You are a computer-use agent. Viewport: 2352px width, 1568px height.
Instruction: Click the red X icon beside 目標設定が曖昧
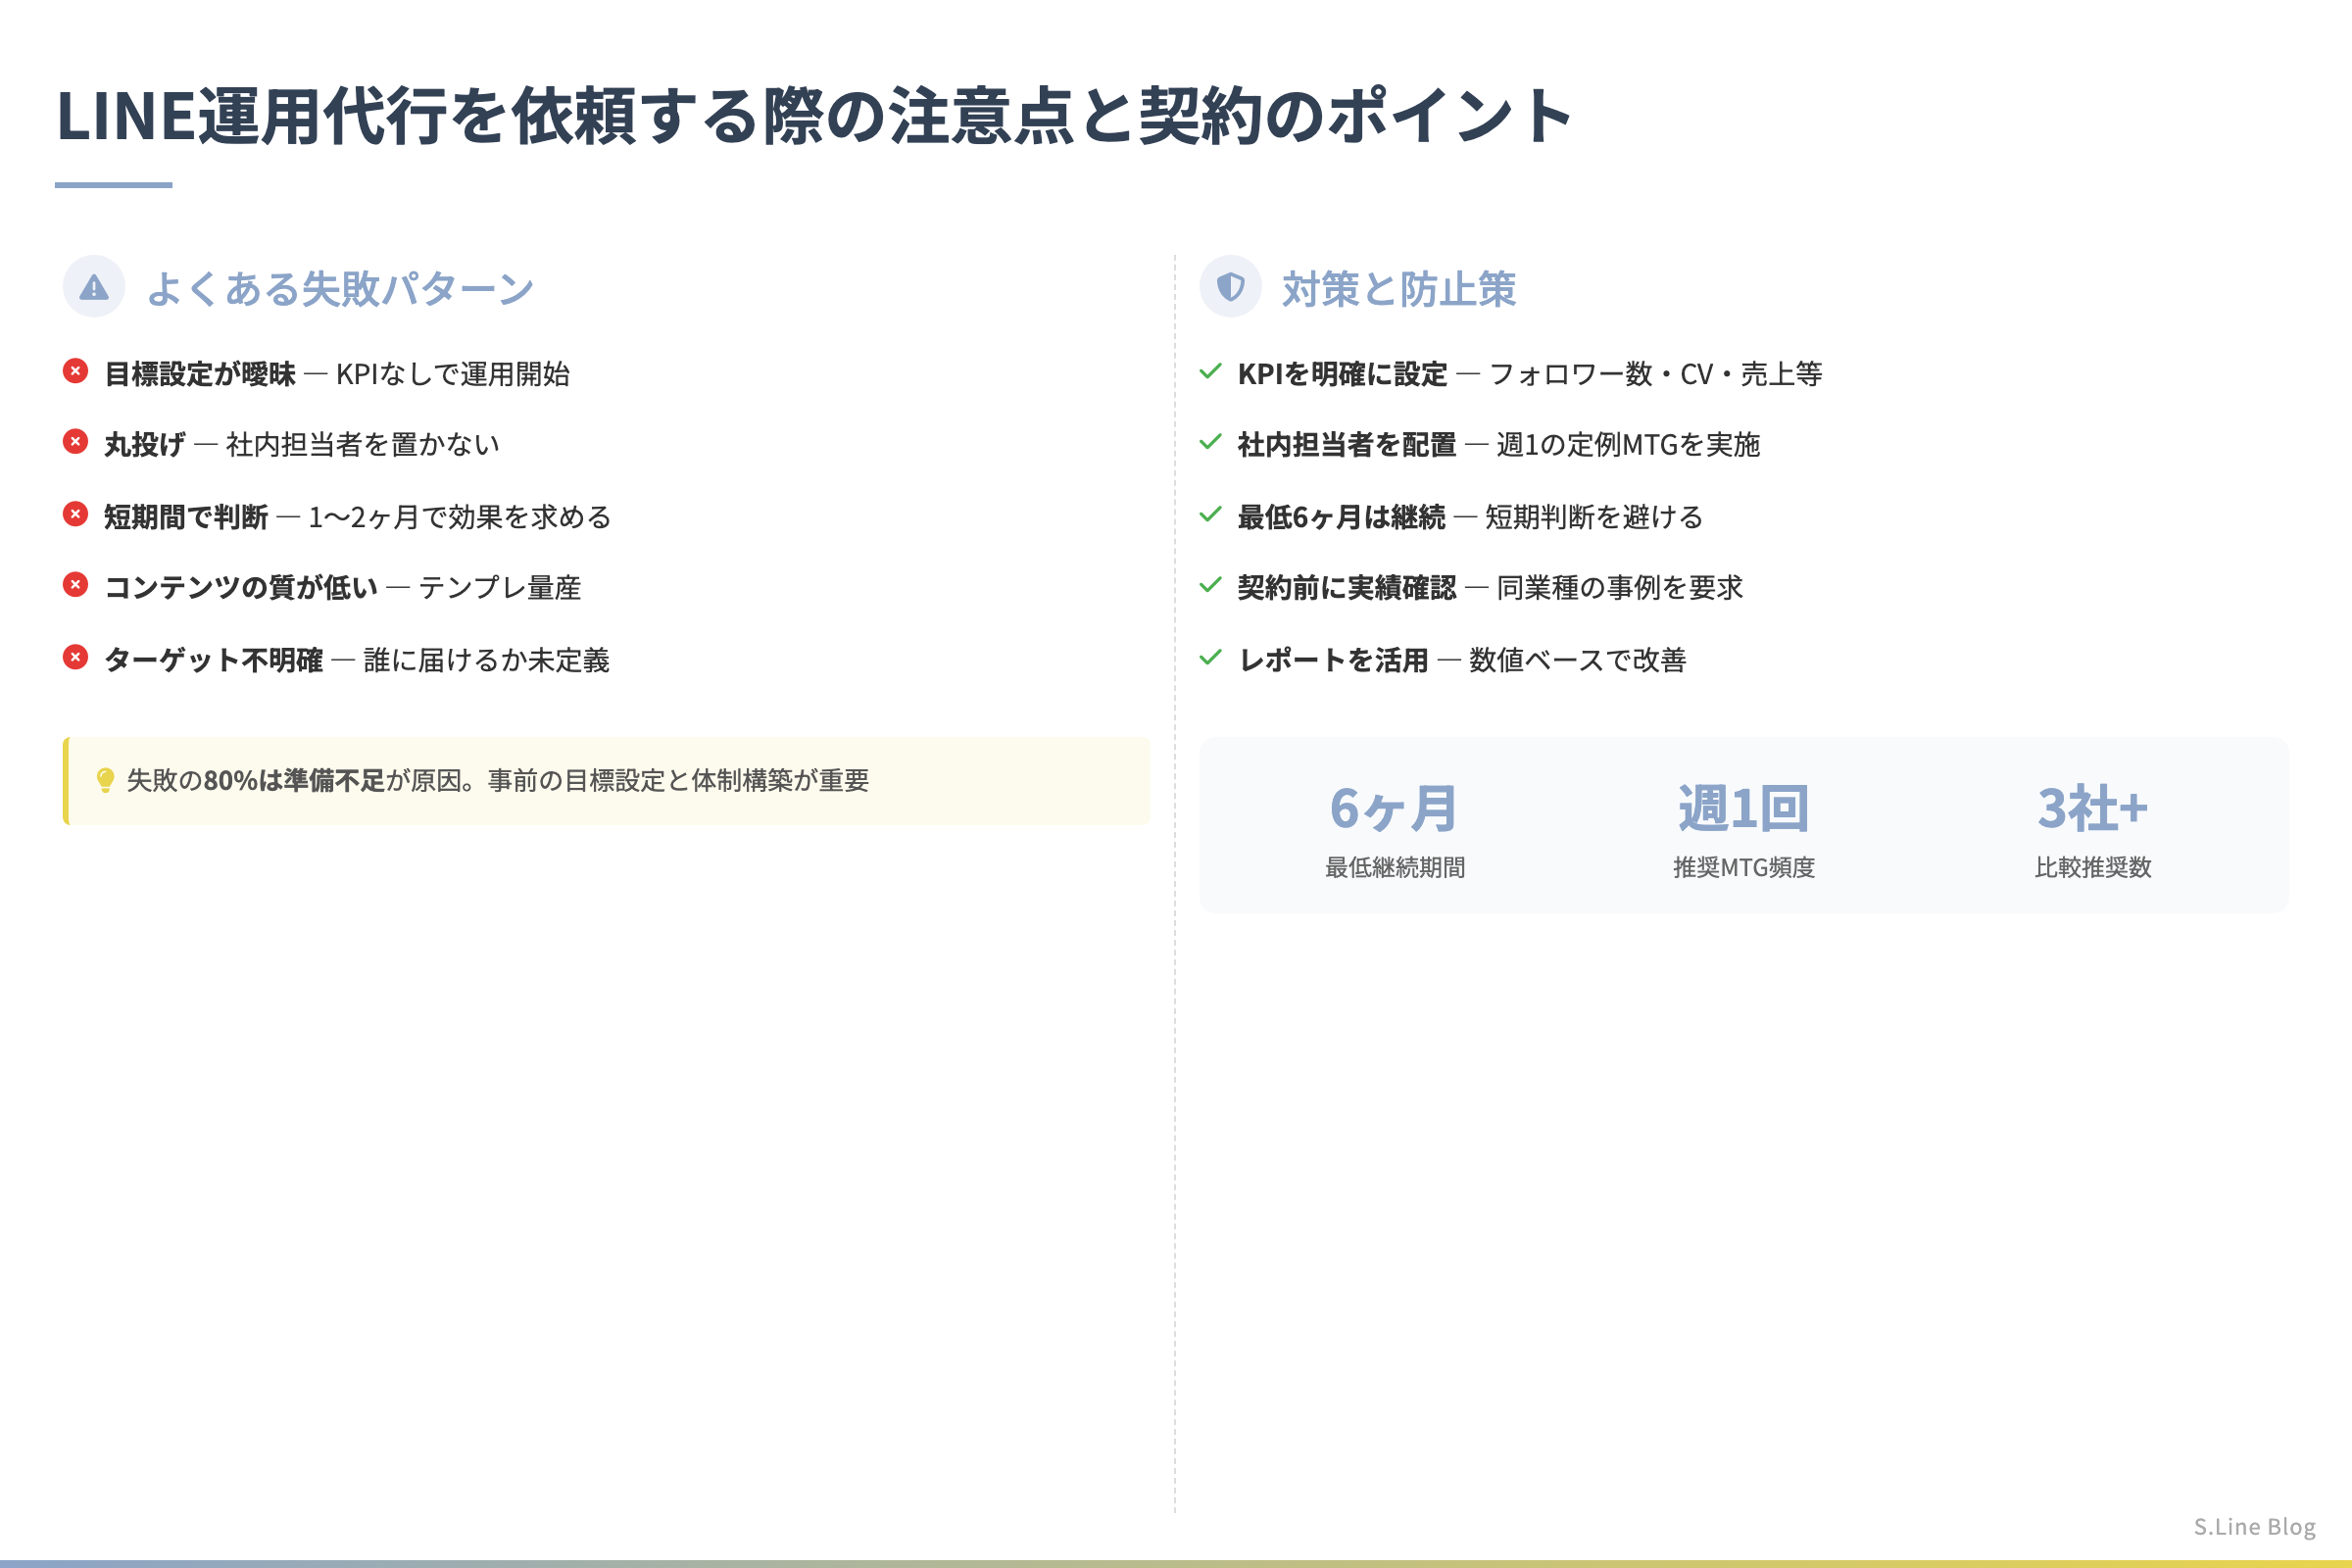(x=75, y=371)
